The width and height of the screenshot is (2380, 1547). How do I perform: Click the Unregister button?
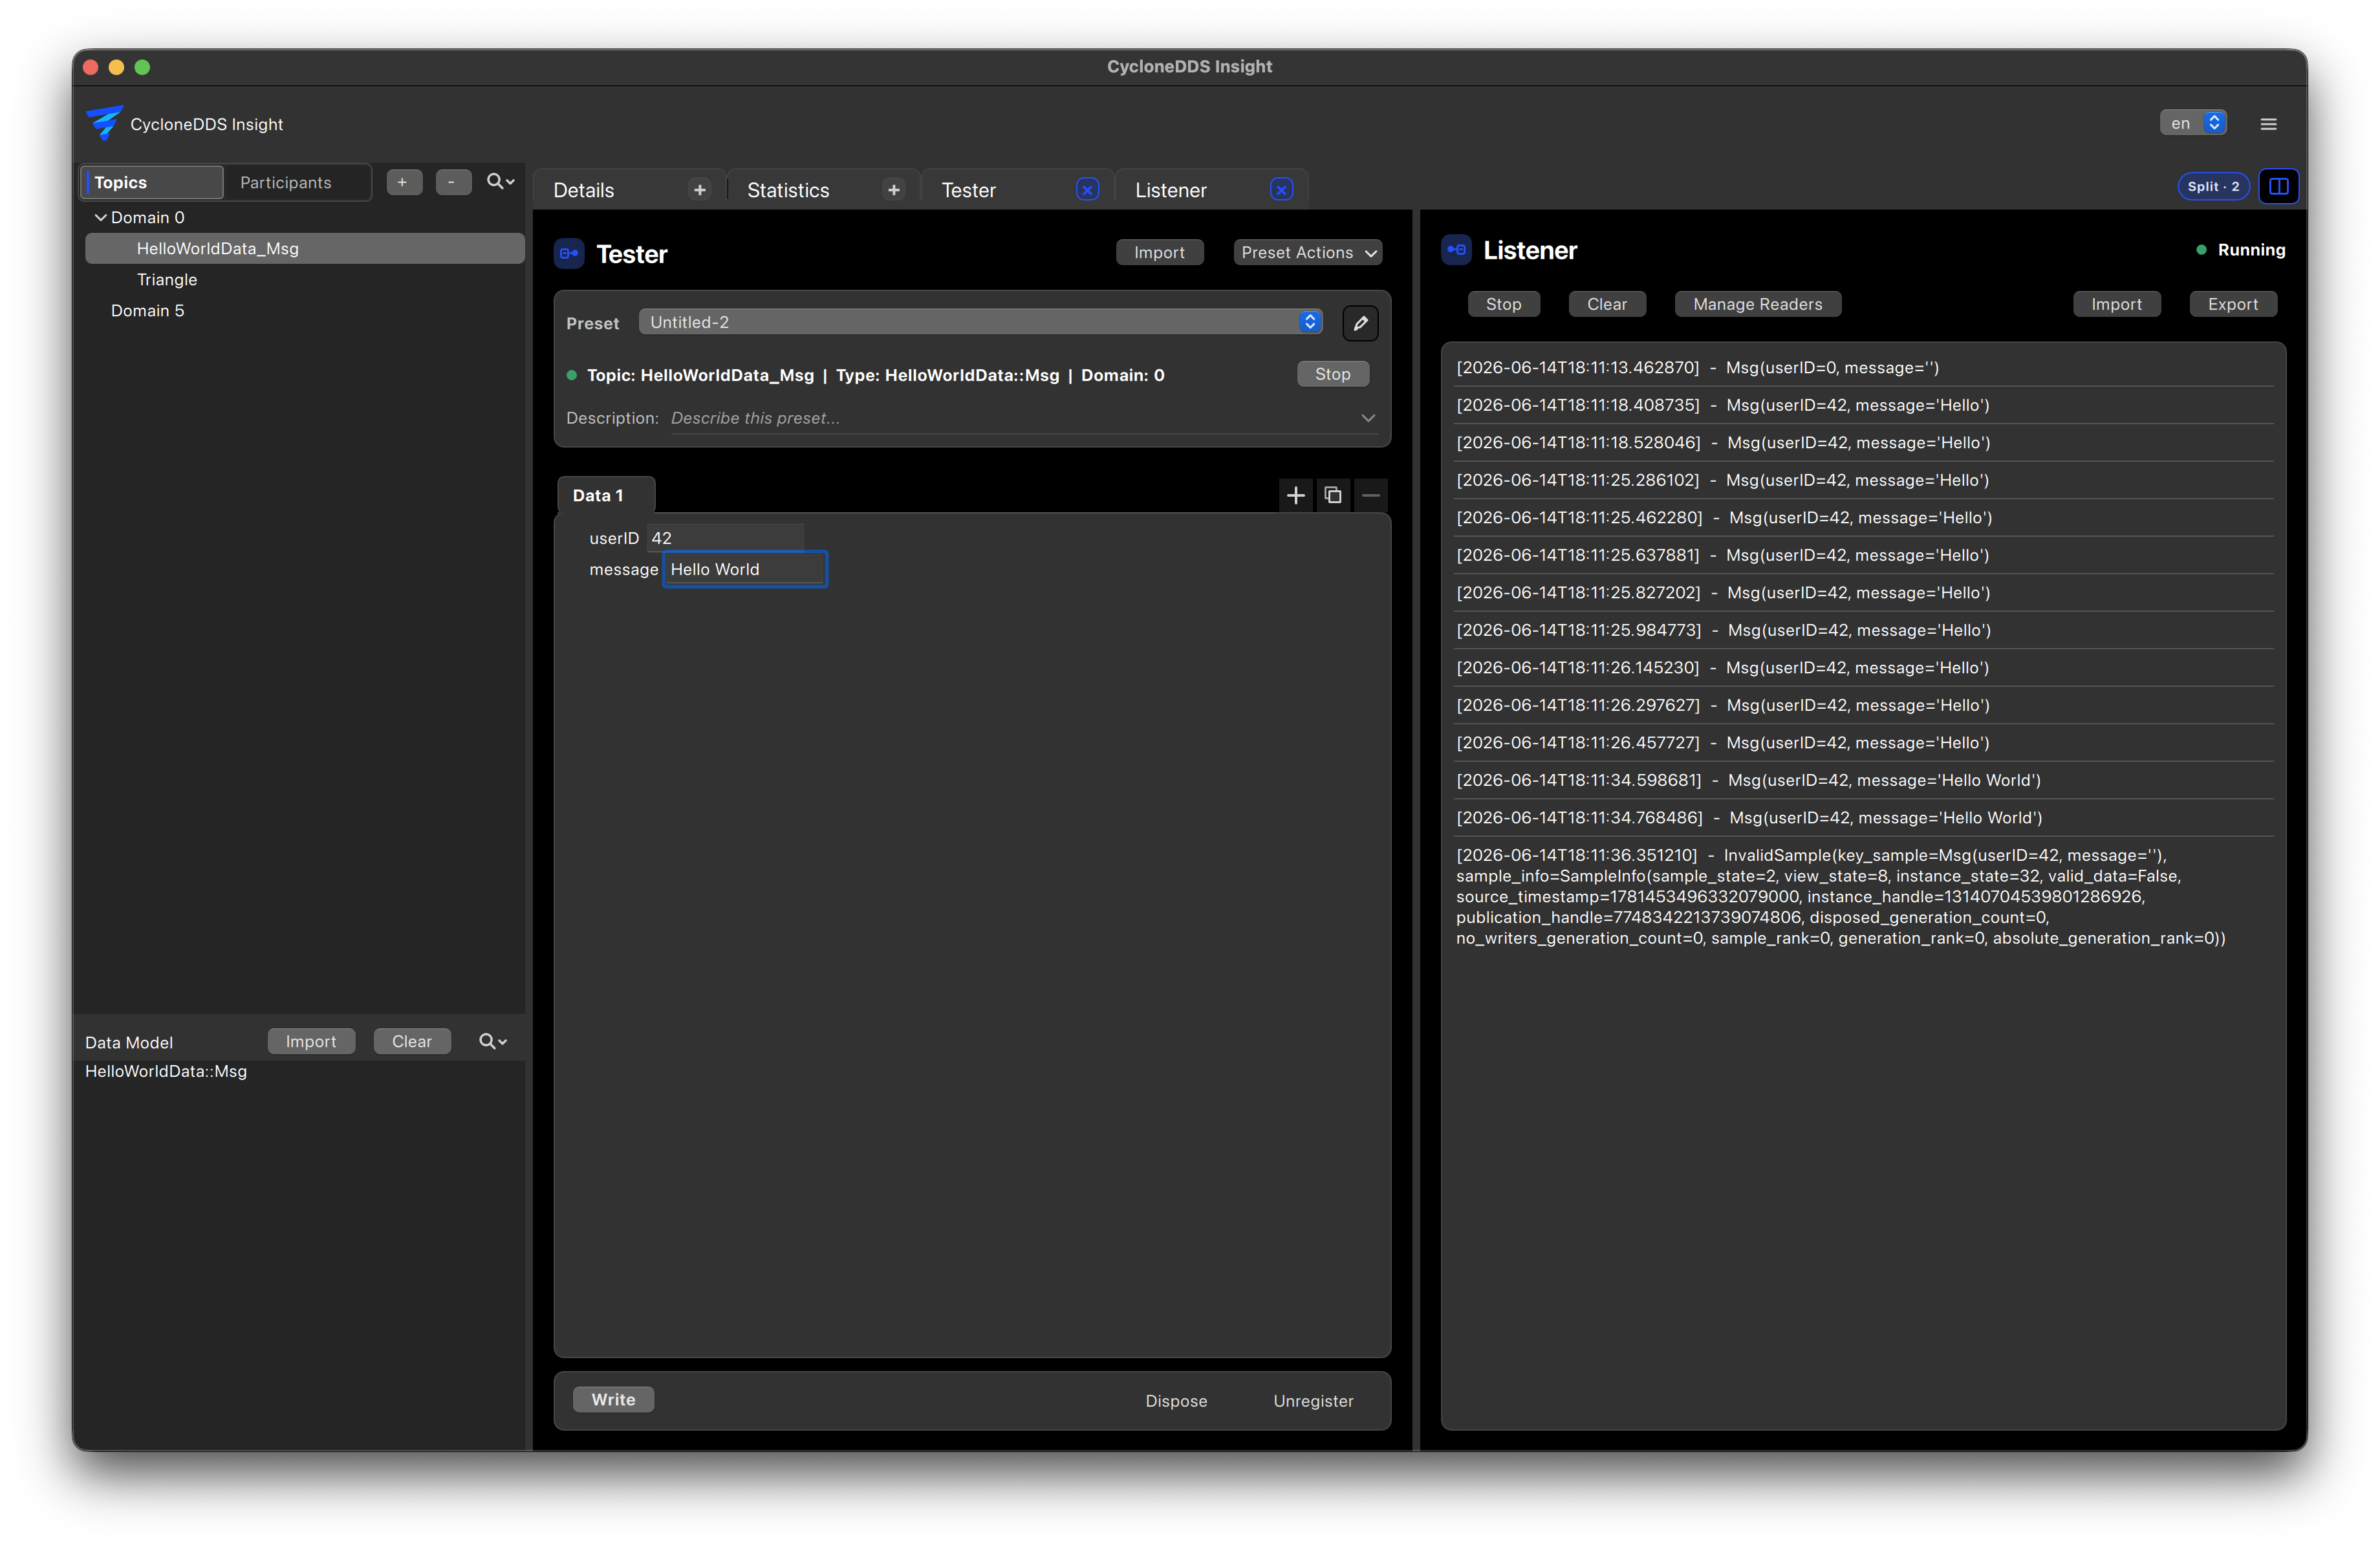[1313, 1400]
